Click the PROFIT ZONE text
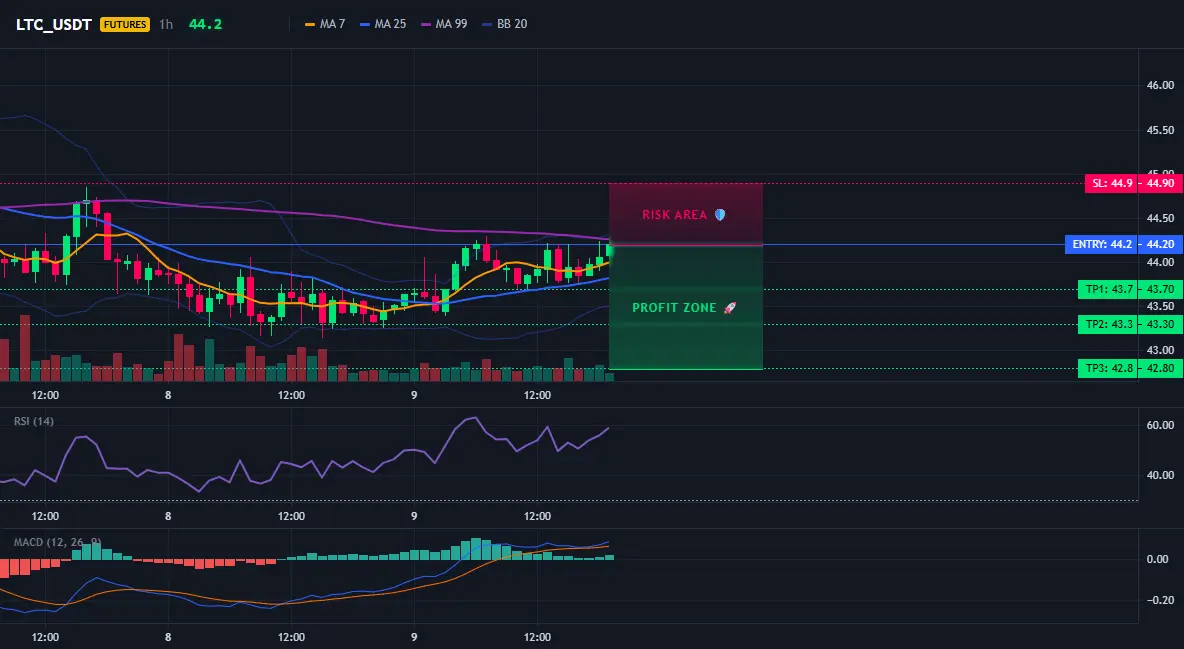Screen dimensions: 1184x649 click(674, 308)
